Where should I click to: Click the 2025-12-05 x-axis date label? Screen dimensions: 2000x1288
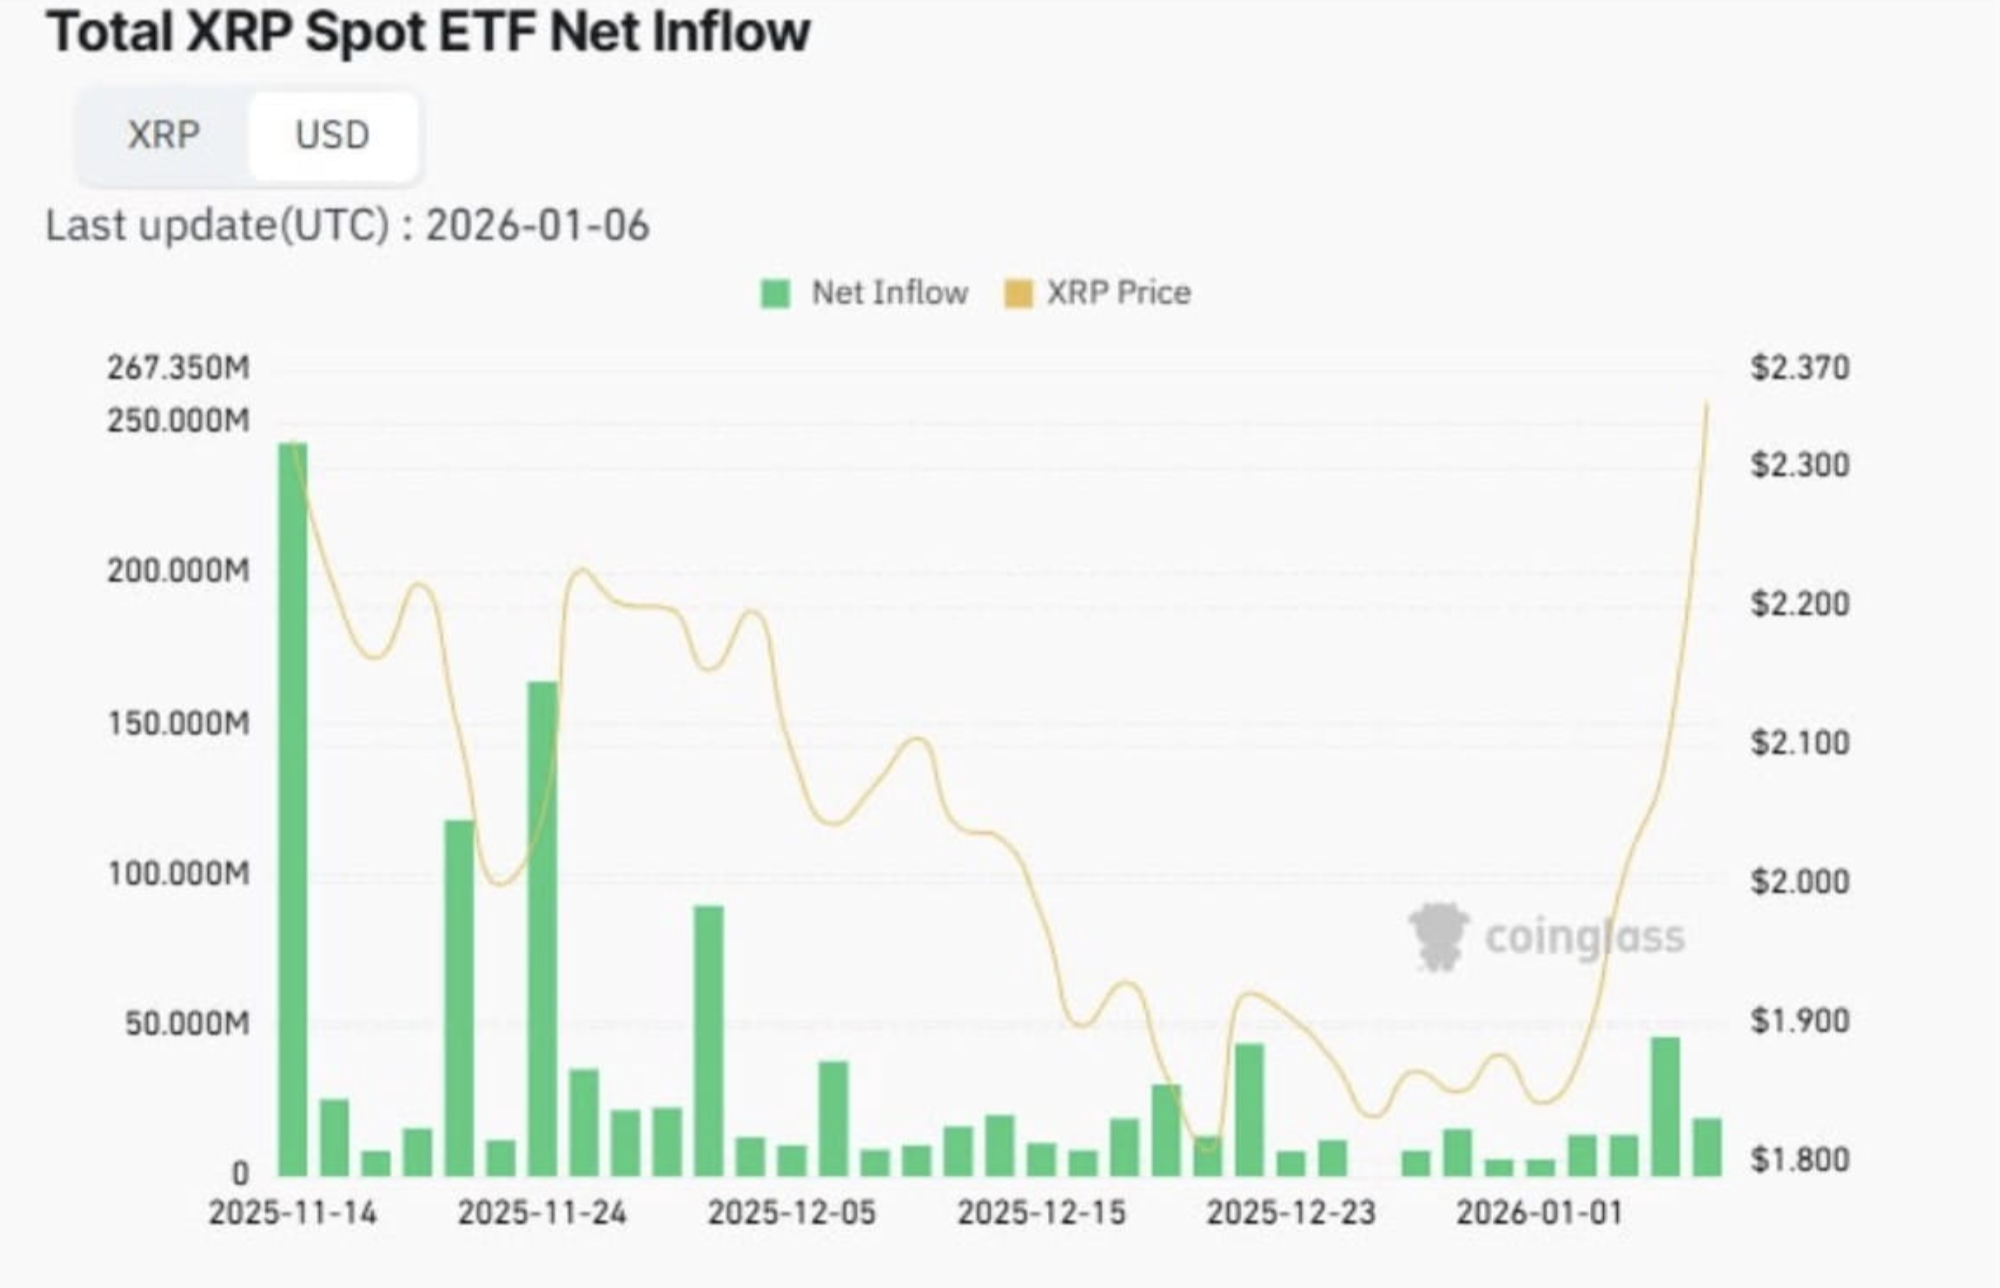tap(792, 1213)
